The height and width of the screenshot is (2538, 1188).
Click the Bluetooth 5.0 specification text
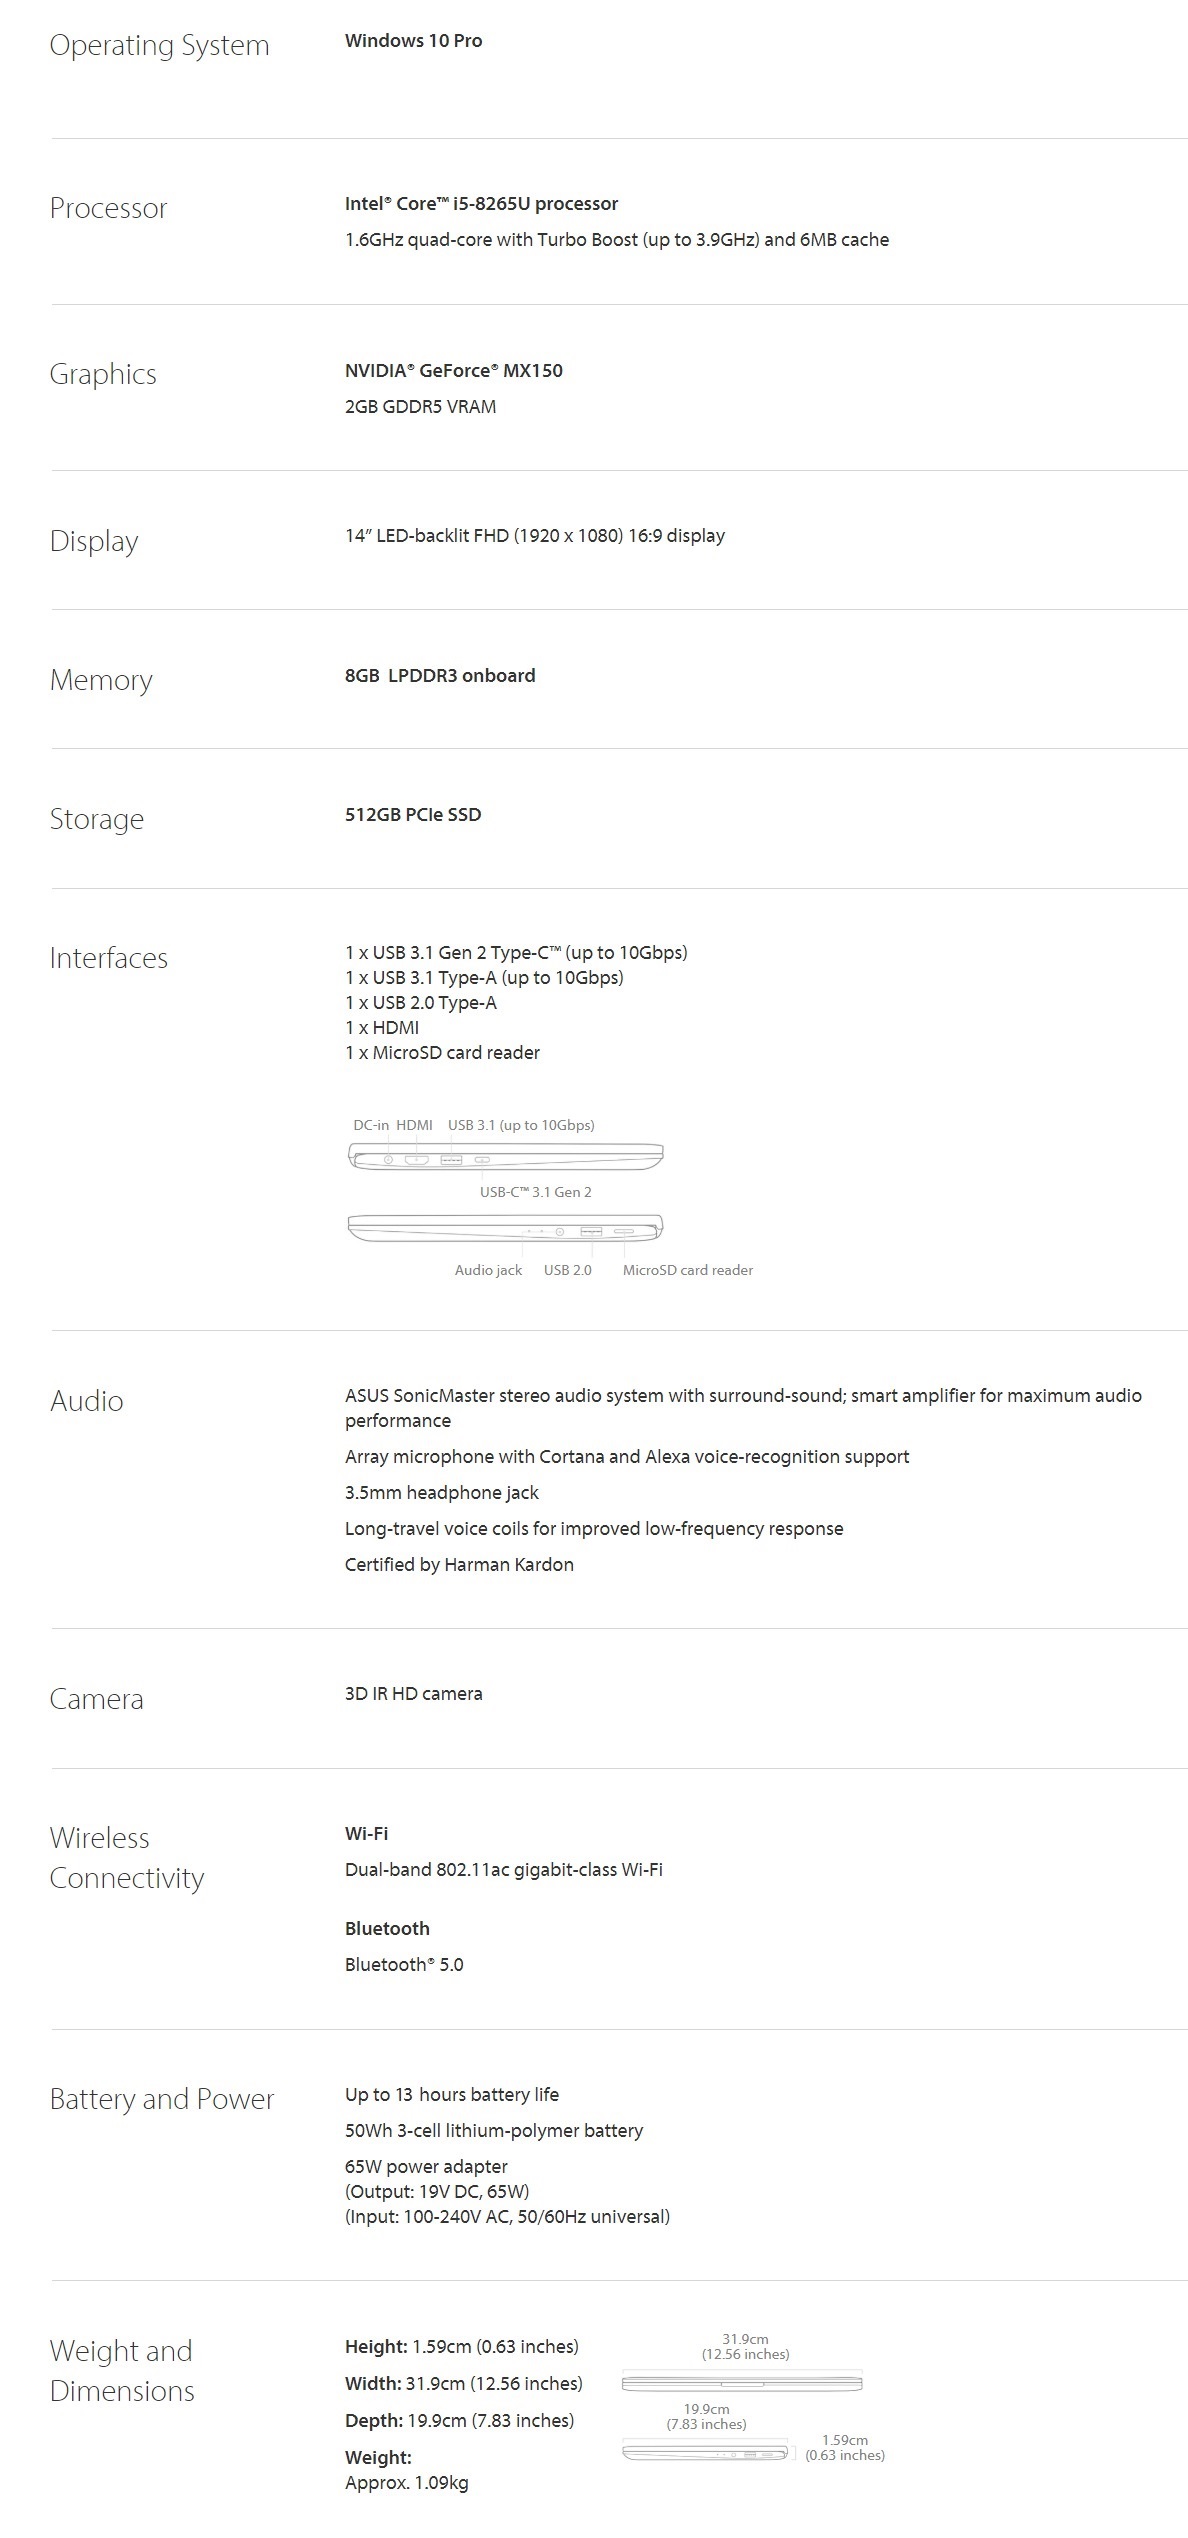[404, 1965]
